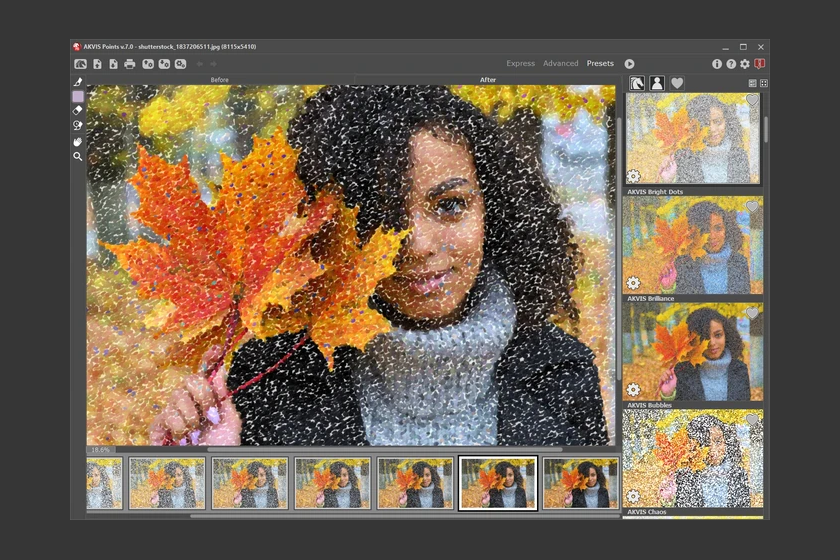The image size is (840, 560).
Task: Apply the AKVIS Bubbles preset thumbnail
Action: tap(693, 352)
